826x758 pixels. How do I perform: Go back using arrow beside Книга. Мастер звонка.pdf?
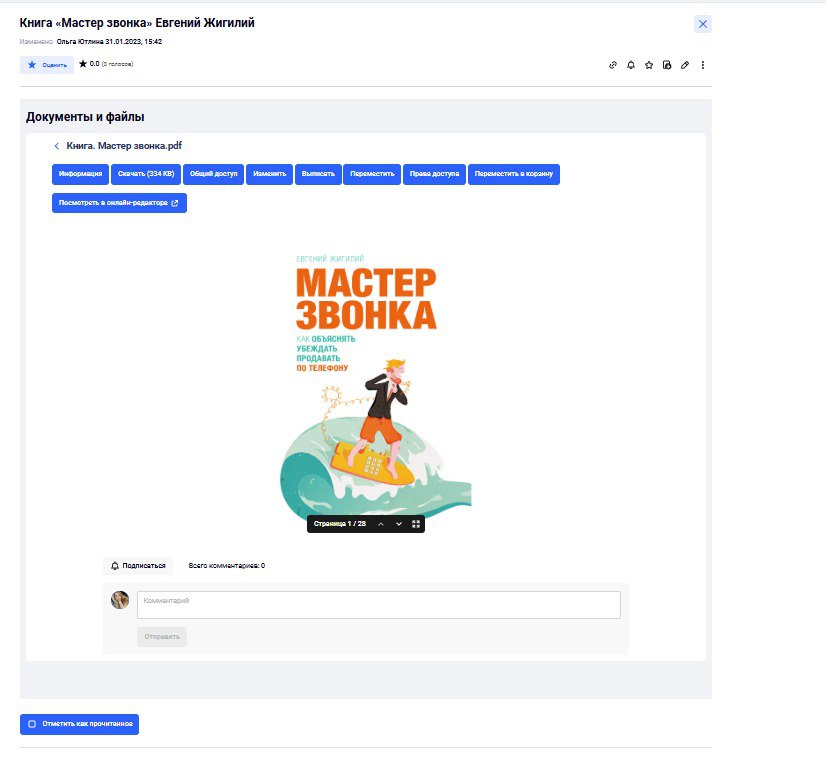coord(56,146)
